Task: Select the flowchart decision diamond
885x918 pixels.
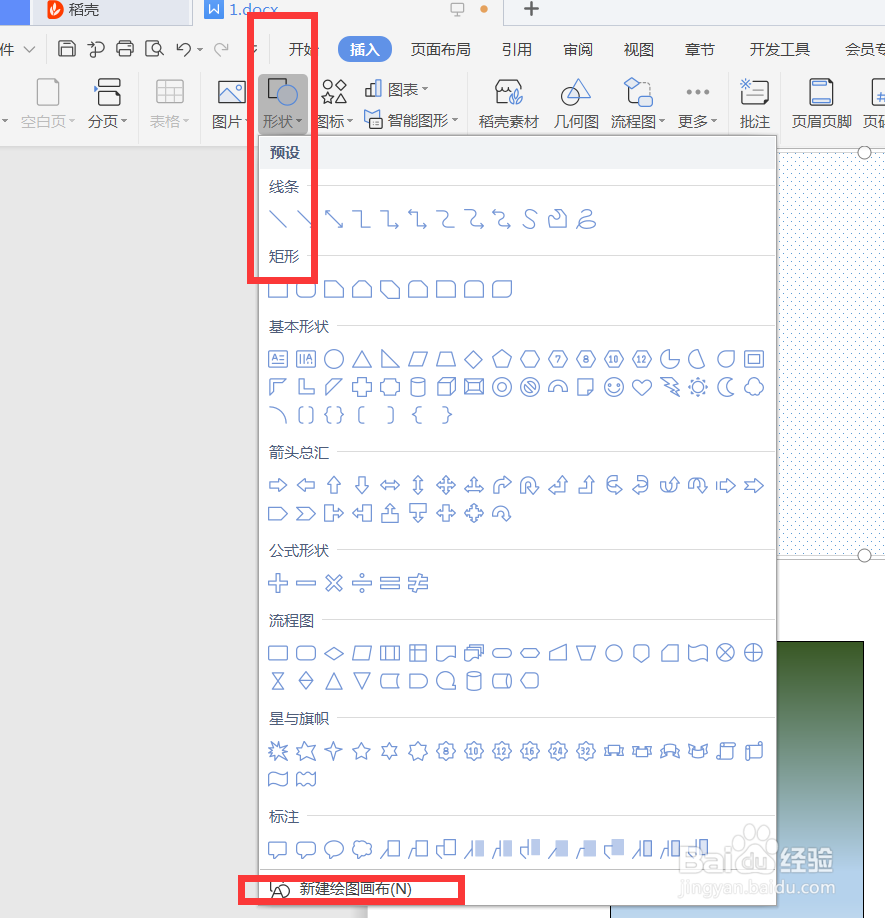Action: pos(334,653)
